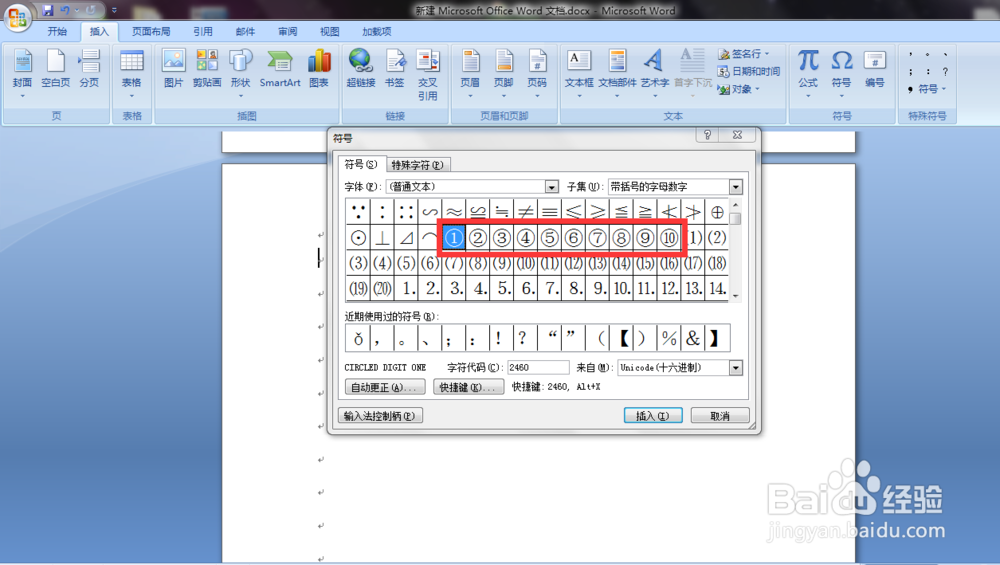Viewport: 1000px width, 565px height.
Task: Open document parts (文档部件) menu
Action: 617,72
